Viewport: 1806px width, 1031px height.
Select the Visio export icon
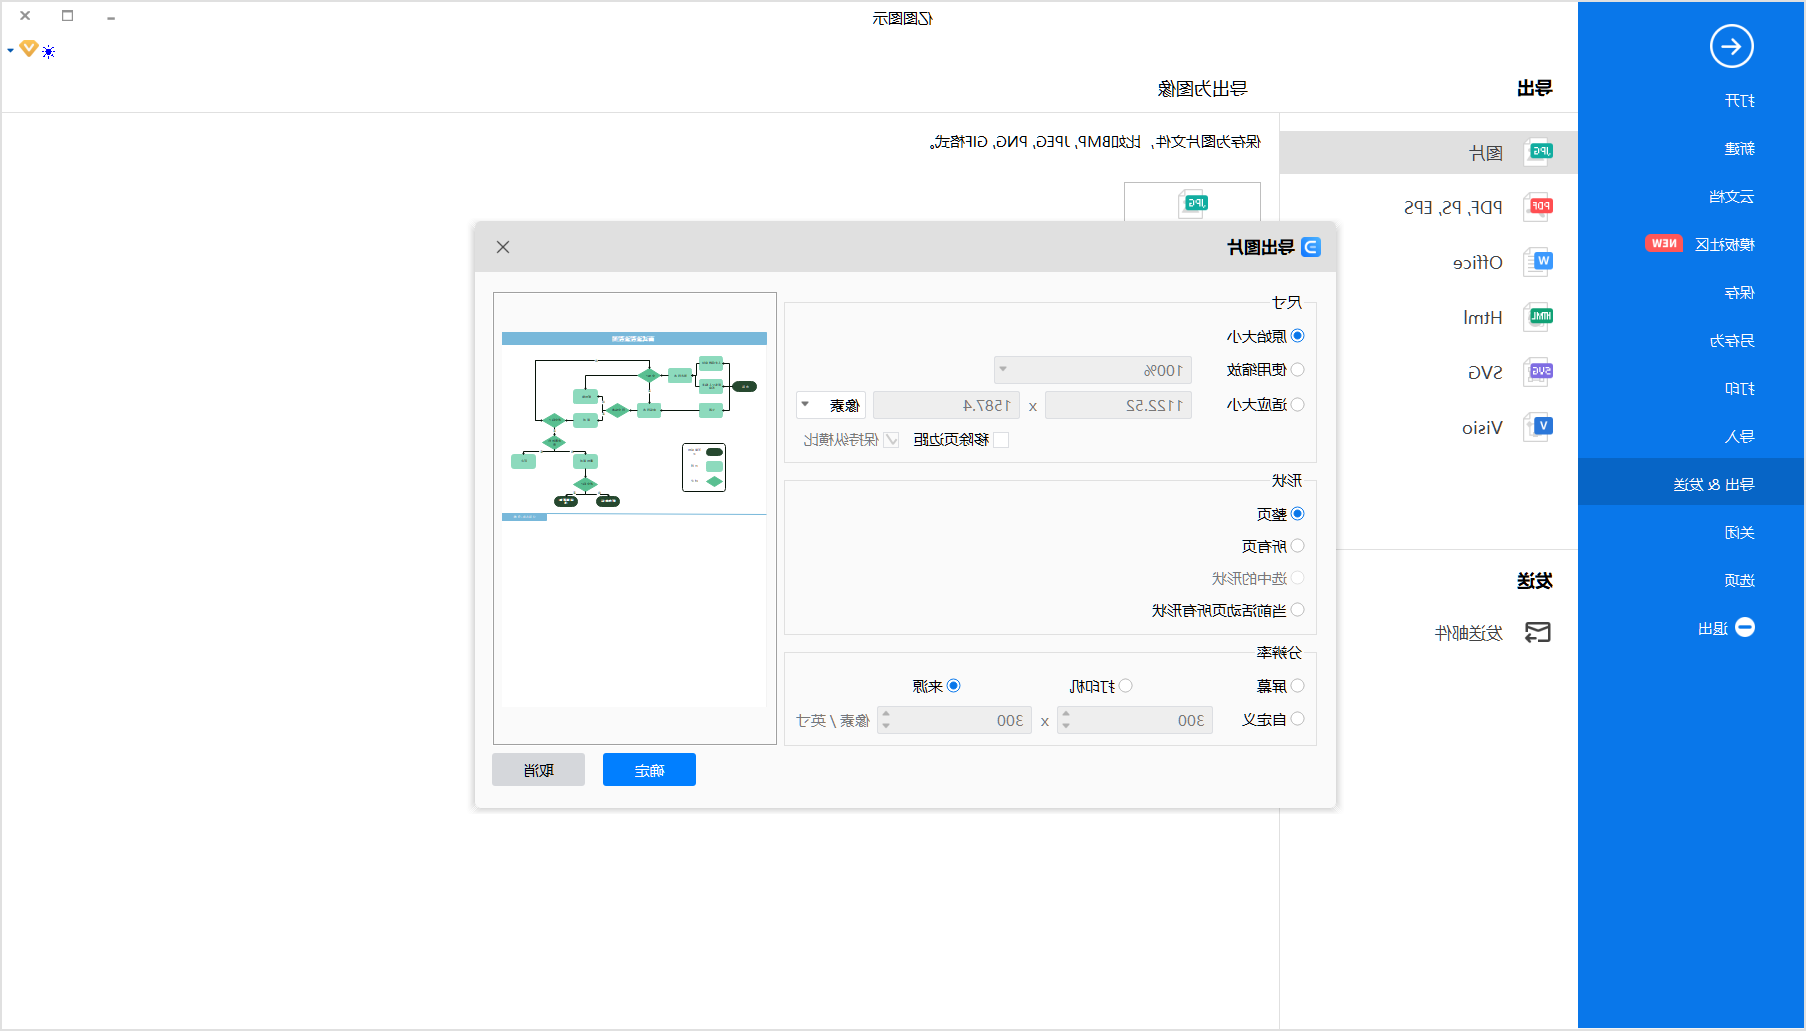point(1537,427)
